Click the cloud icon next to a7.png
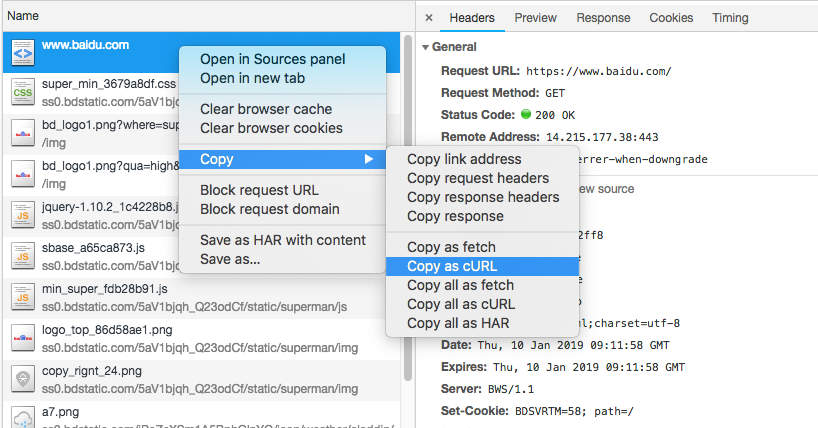Viewport: 818px width, 428px height. pos(22,416)
